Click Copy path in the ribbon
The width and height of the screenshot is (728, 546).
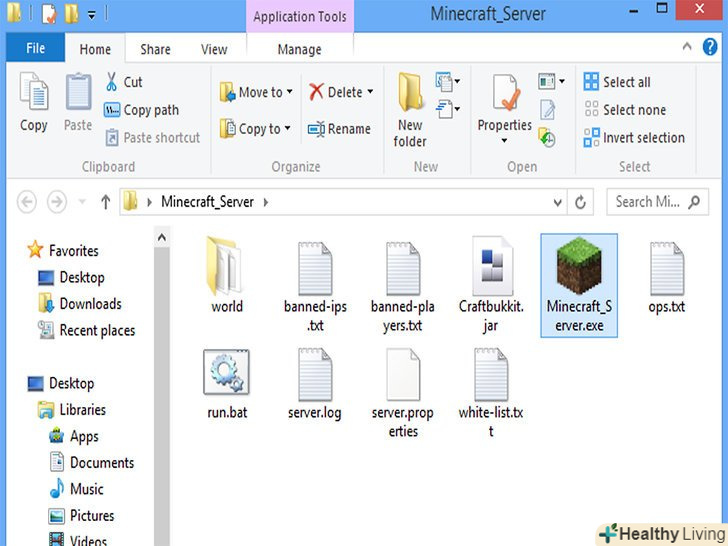point(142,110)
